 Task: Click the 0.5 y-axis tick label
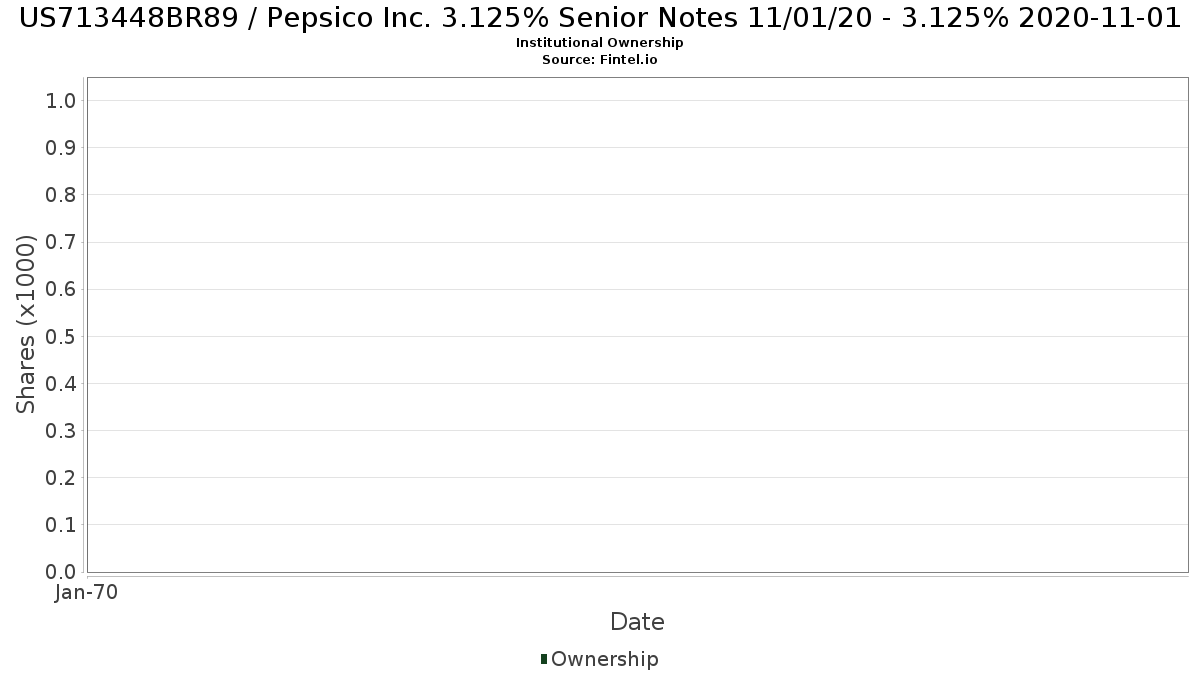[61, 336]
